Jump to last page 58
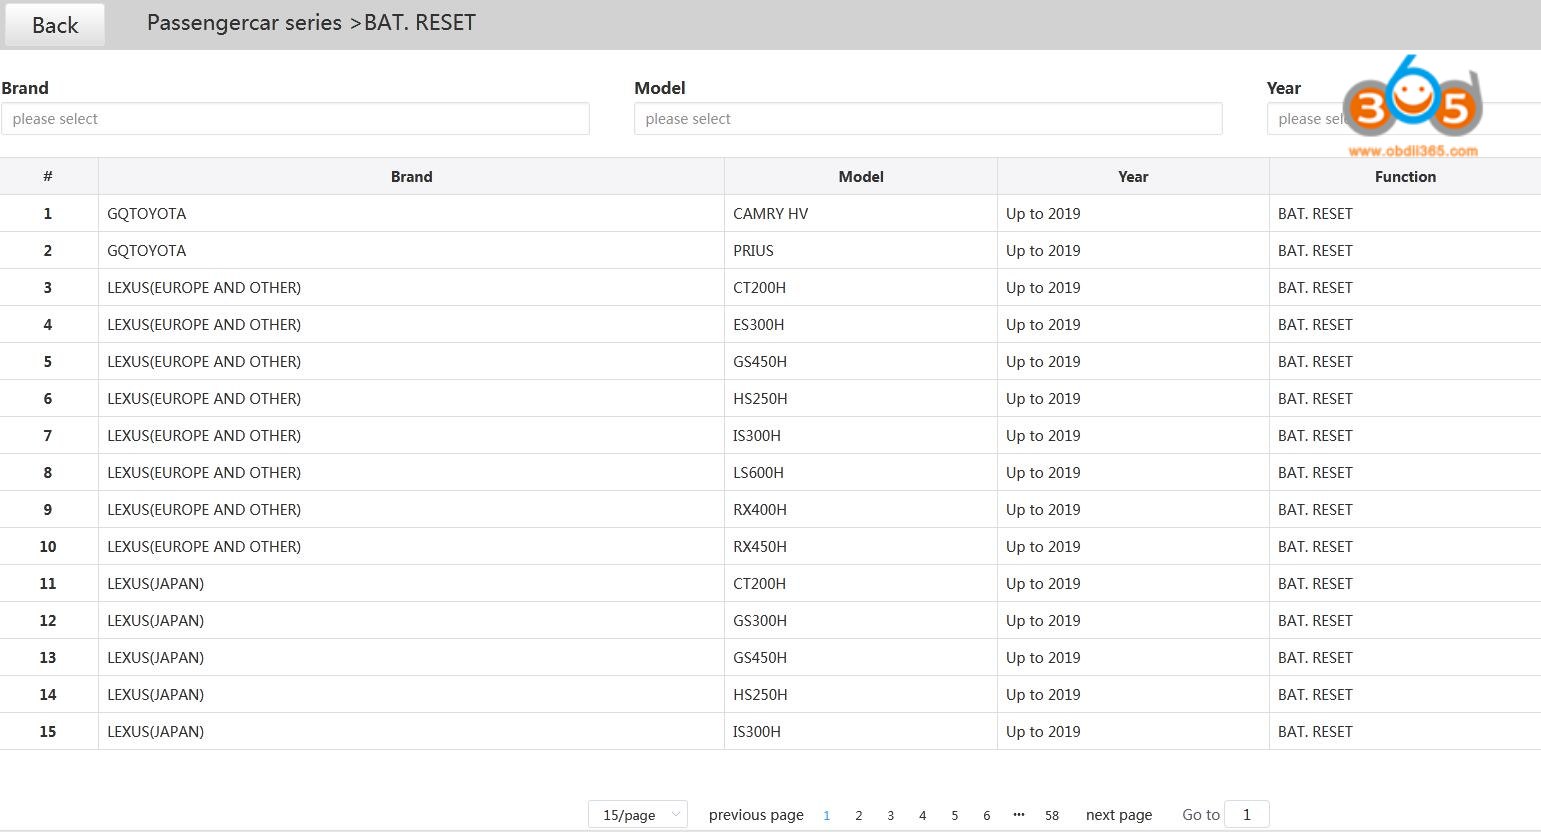This screenshot has width=1541, height=832. click(1052, 815)
